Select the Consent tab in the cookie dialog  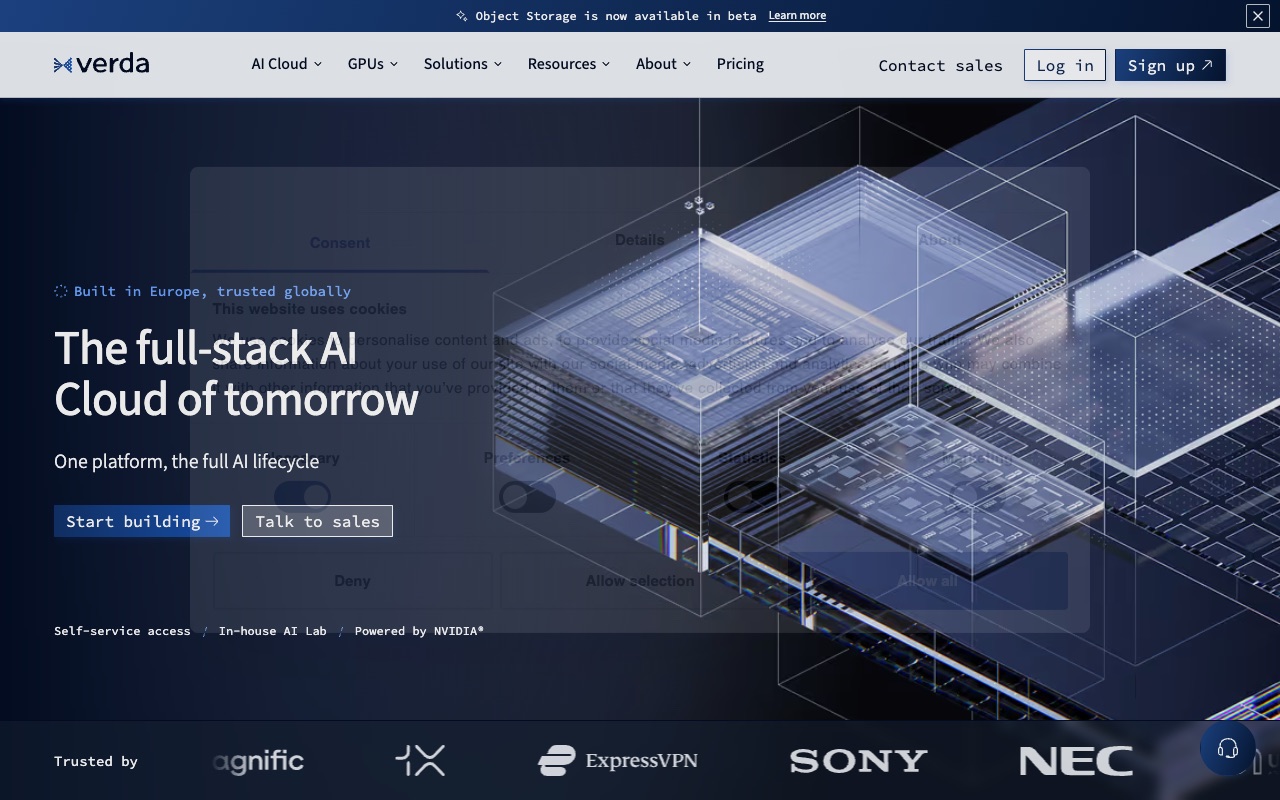click(340, 242)
